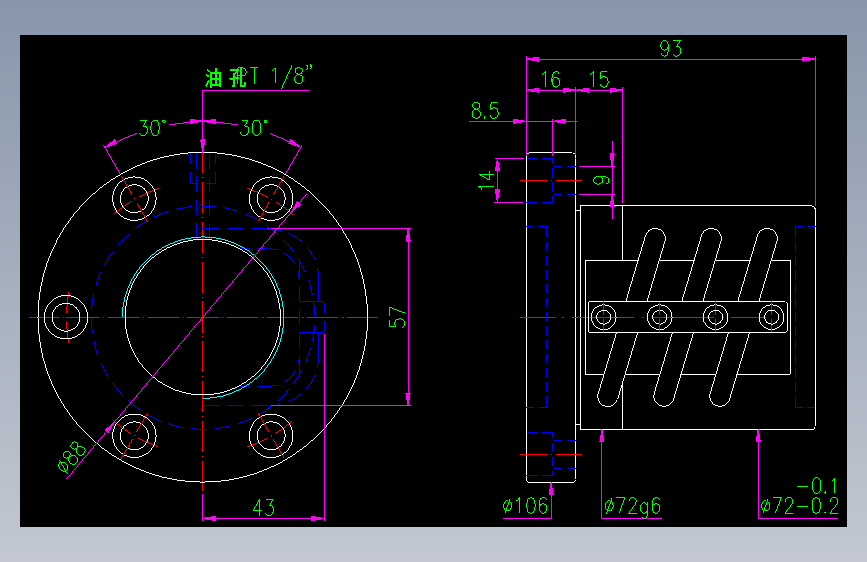Select the cyan inner bore circle
This screenshot has height=562, width=867.
(203, 317)
